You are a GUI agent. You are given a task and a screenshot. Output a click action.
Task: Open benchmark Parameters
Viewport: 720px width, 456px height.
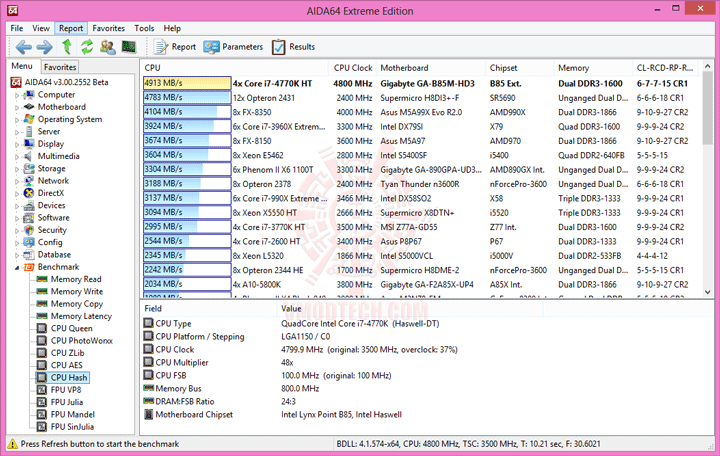(x=233, y=47)
